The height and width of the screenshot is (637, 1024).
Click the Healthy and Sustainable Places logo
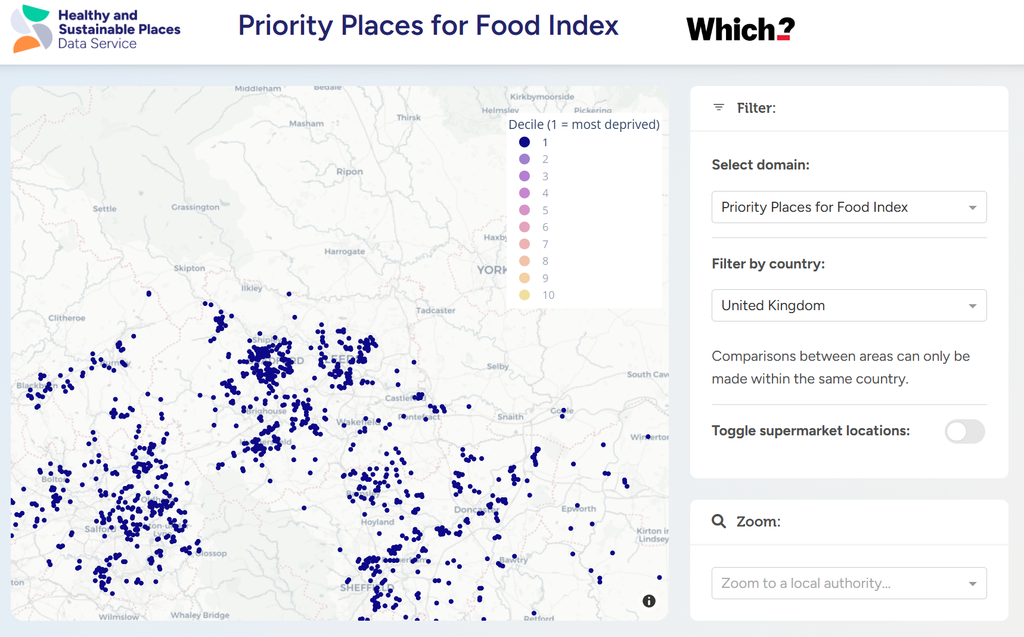tap(95, 29)
